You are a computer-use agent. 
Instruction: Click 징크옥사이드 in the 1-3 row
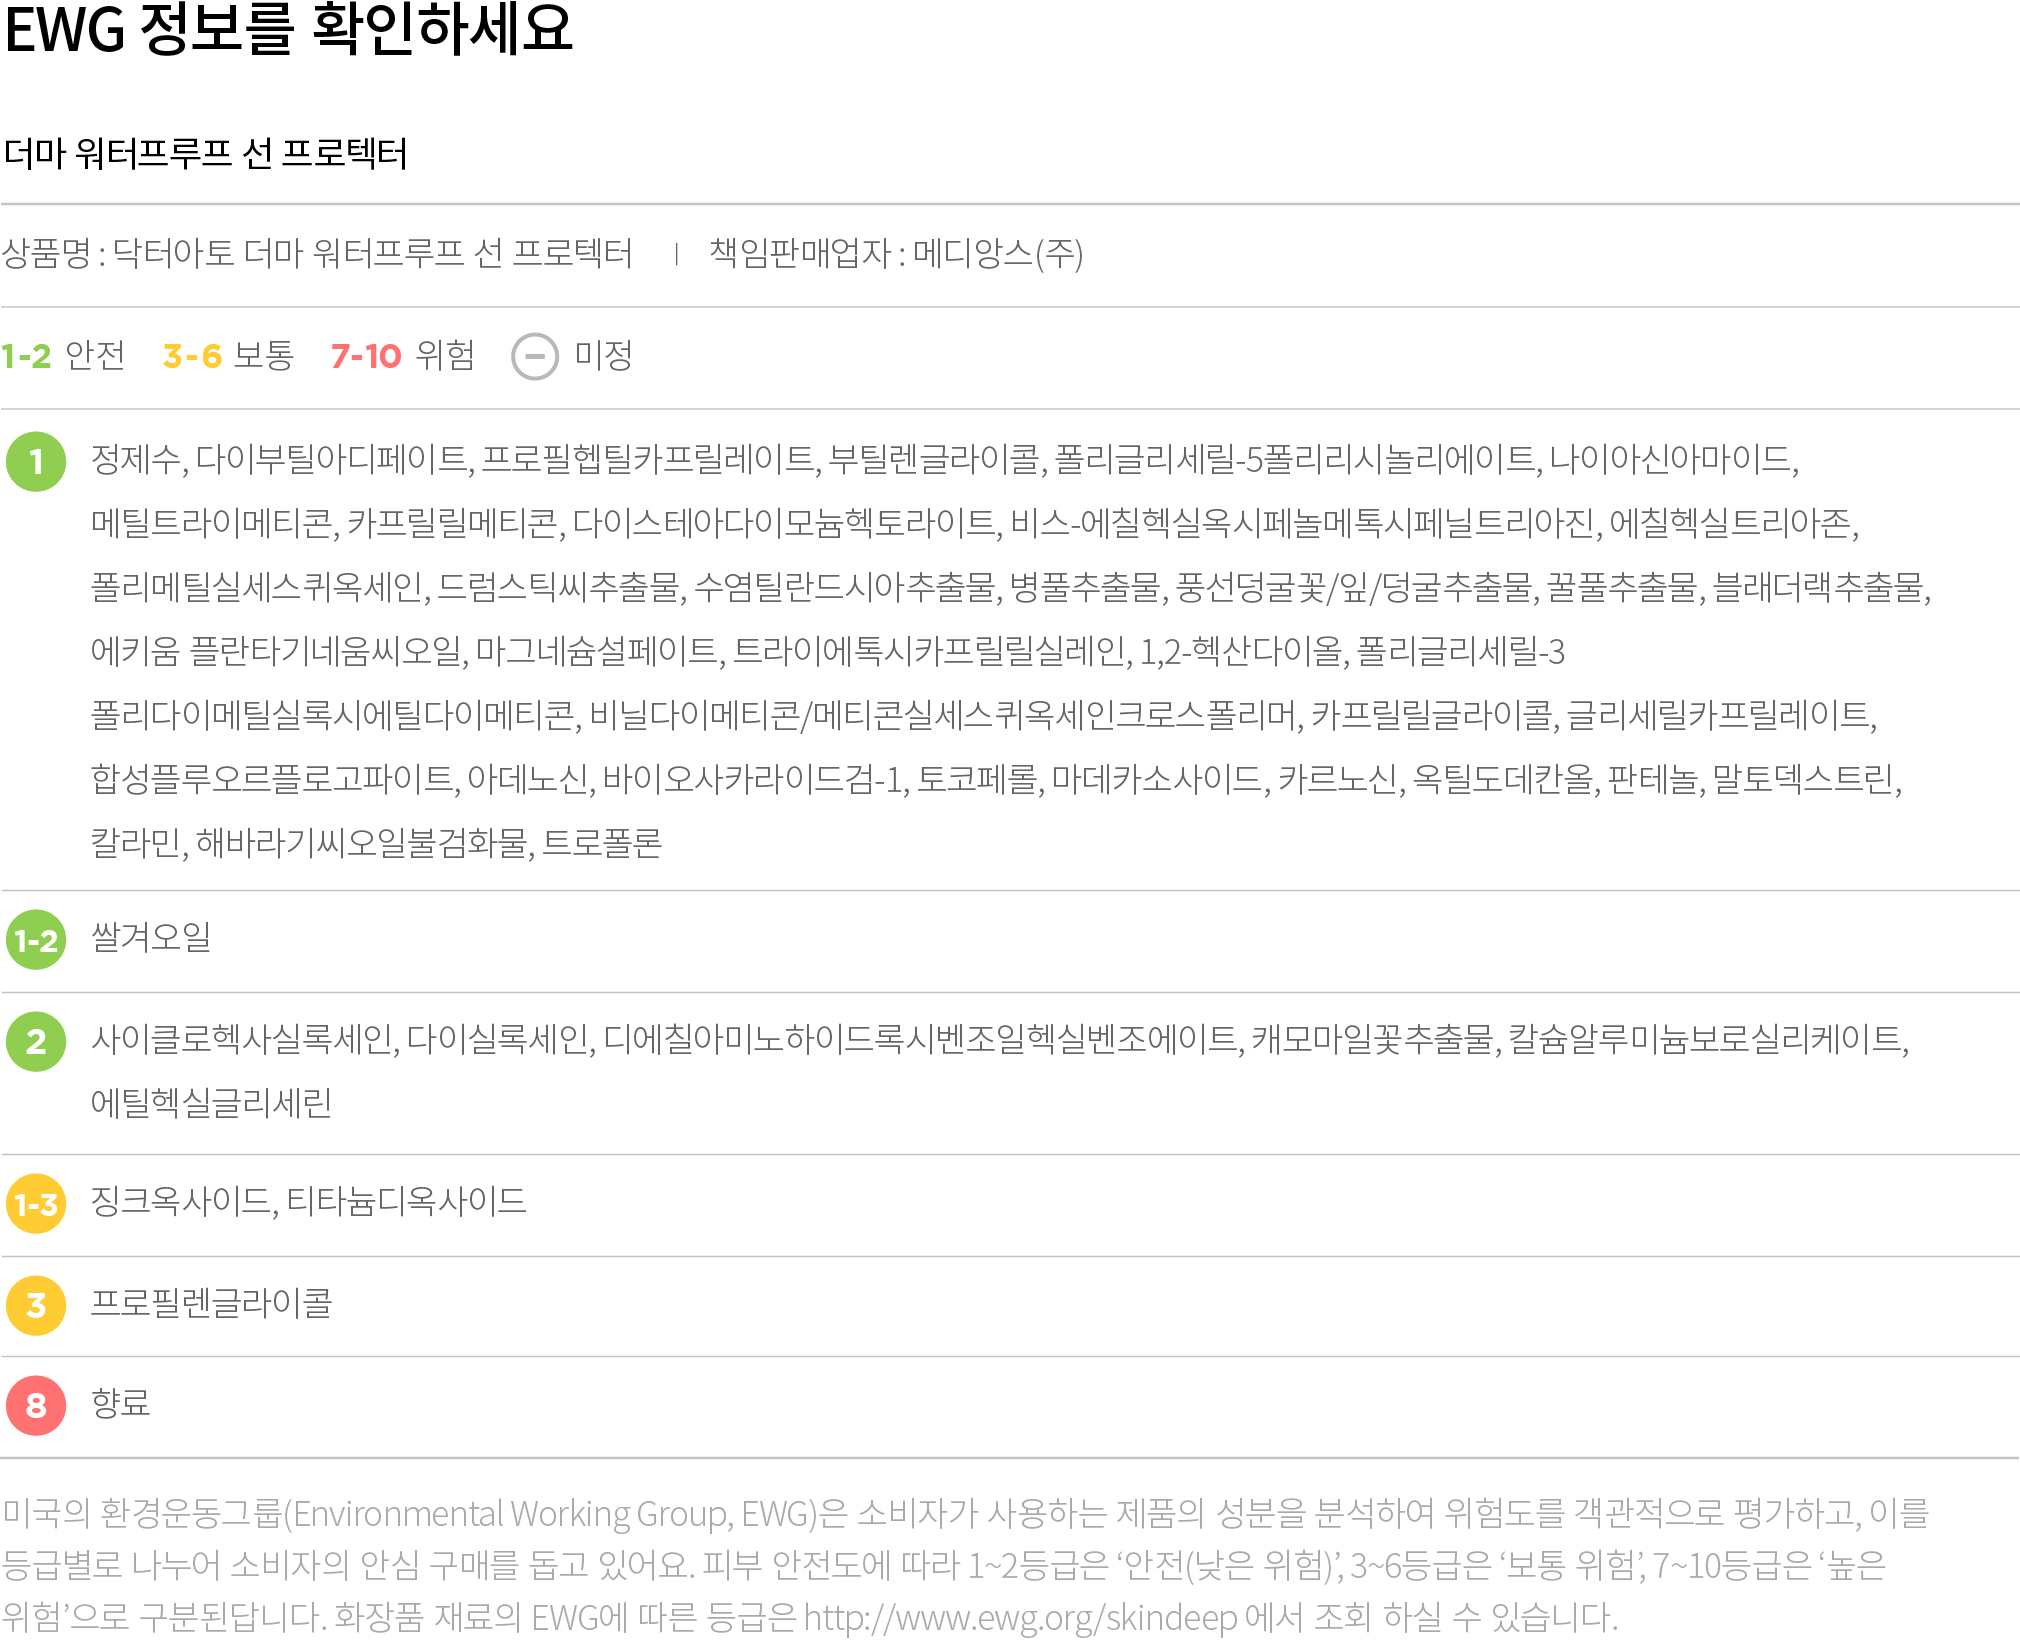pyautogui.click(x=181, y=1201)
